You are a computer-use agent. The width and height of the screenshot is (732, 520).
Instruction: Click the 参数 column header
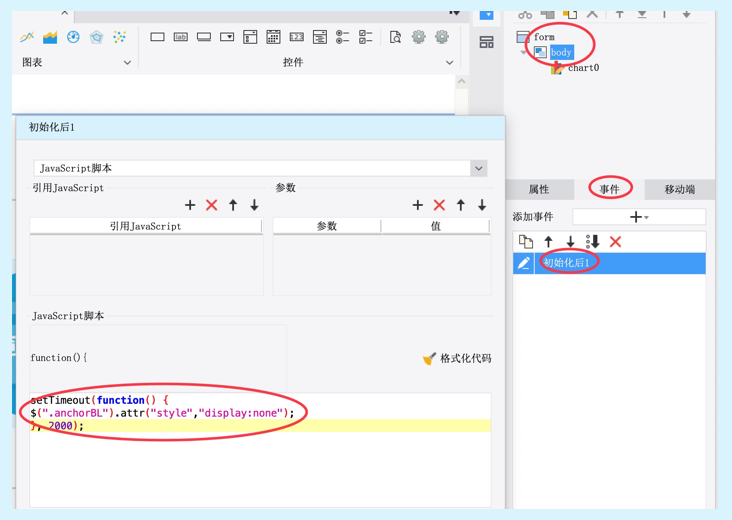click(x=327, y=226)
